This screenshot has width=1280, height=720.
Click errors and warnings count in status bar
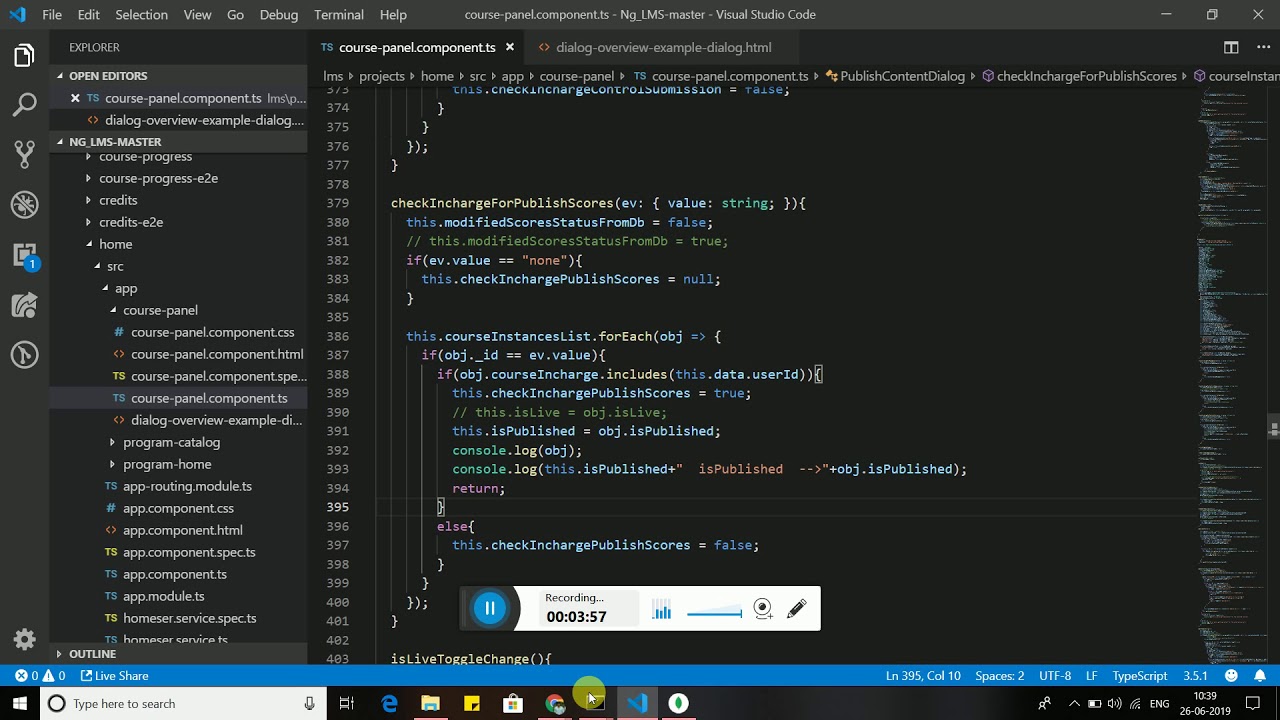tap(40, 676)
